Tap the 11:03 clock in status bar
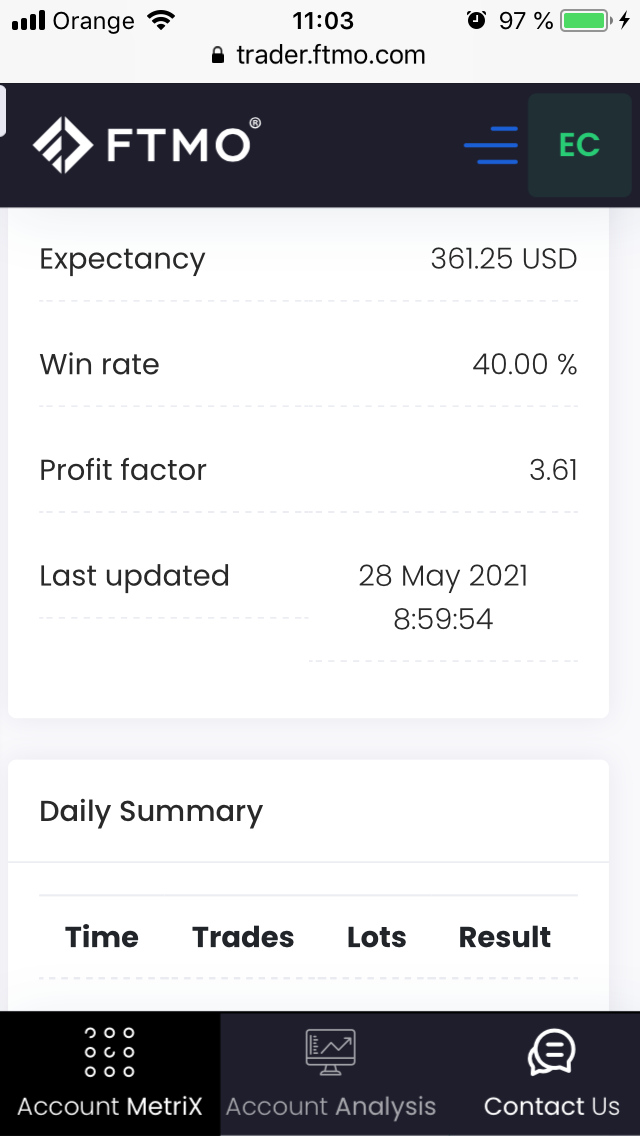The image size is (640, 1136). tap(323, 21)
